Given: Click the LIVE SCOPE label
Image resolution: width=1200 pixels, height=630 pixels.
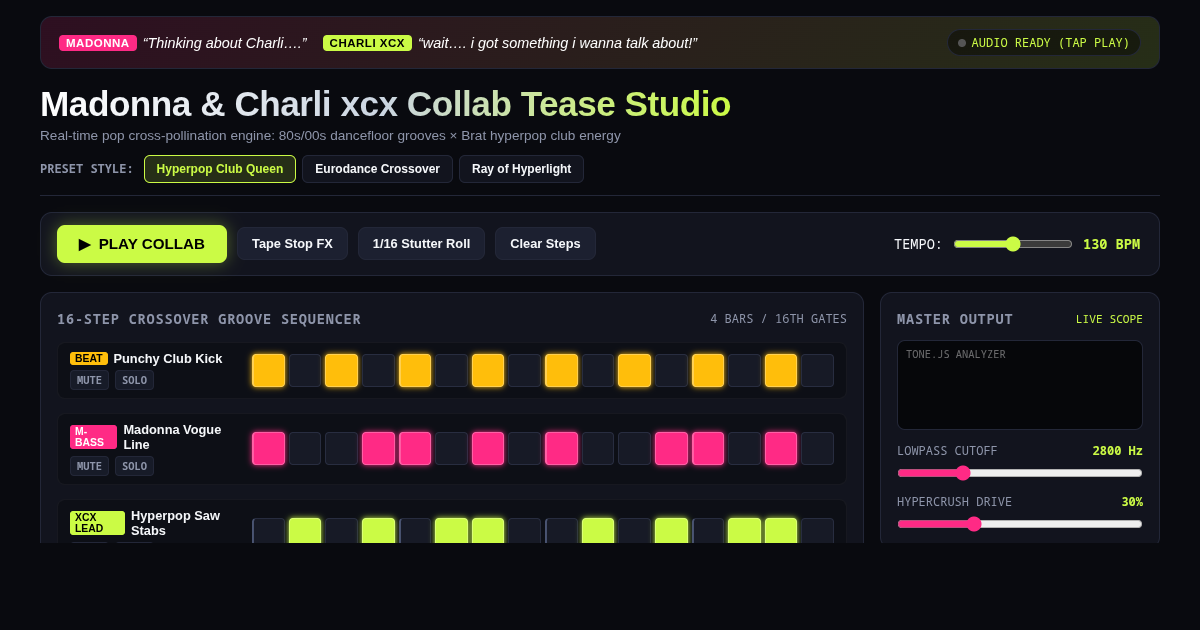Looking at the screenshot, I should (1109, 319).
